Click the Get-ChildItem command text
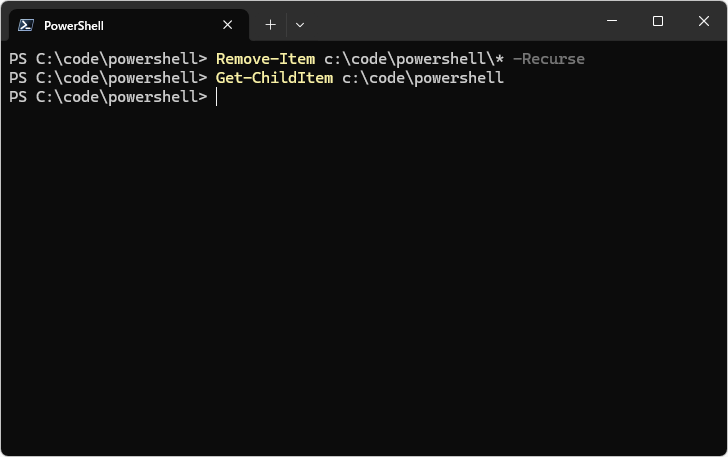 (x=274, y=78)
